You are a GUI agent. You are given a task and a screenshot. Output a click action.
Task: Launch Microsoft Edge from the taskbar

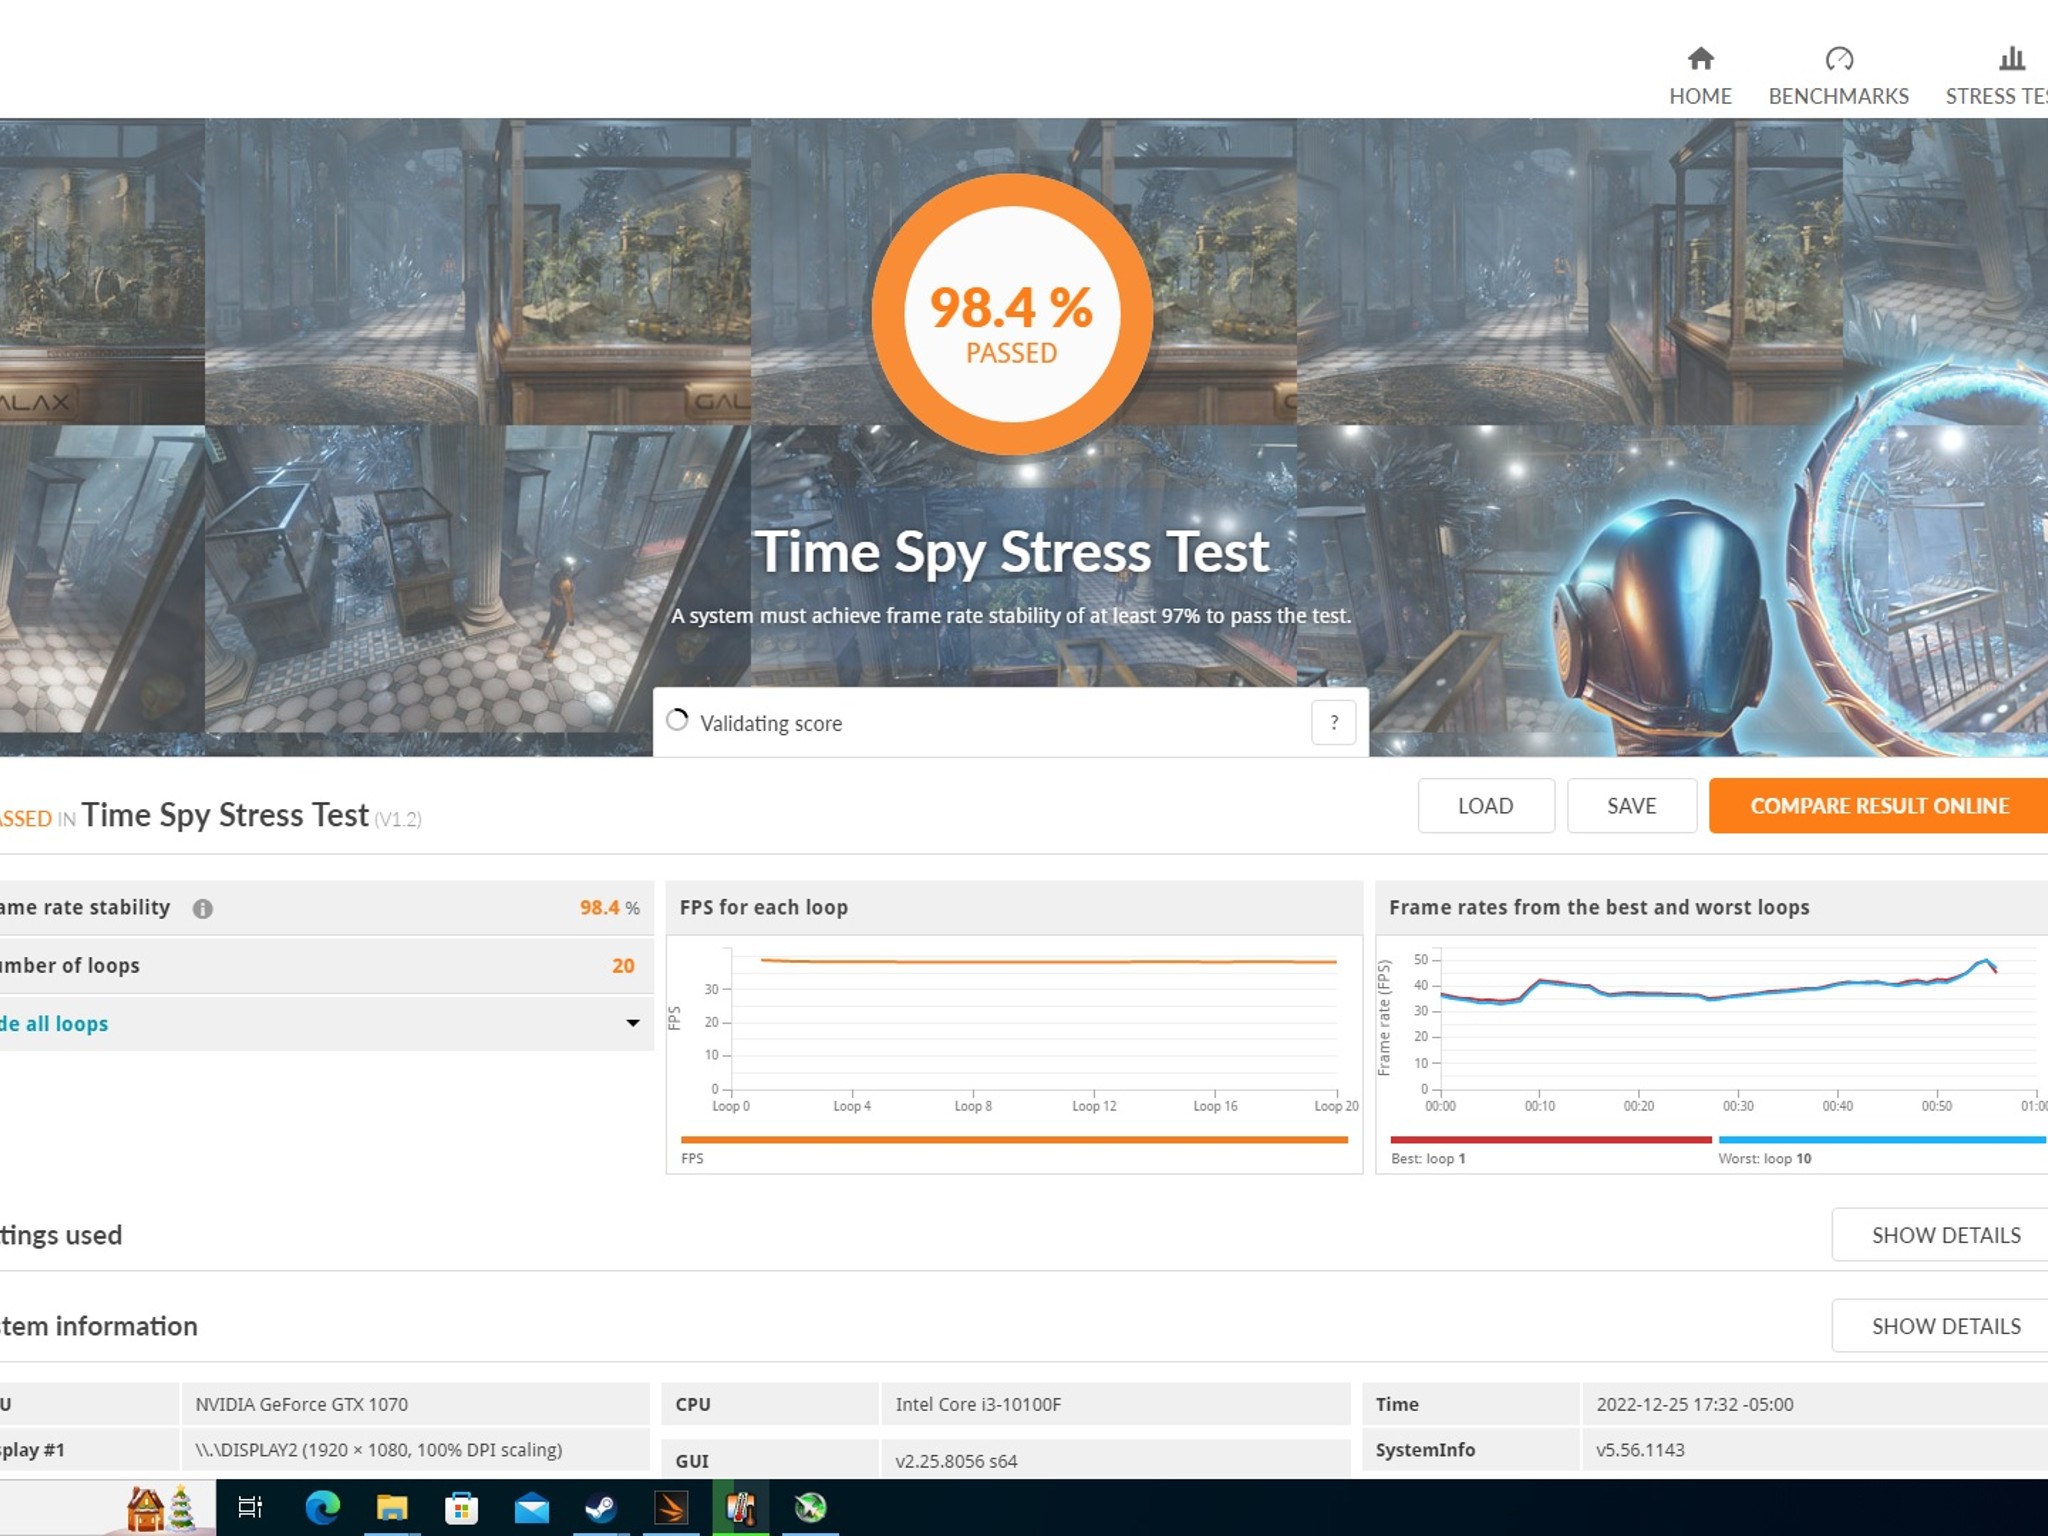[x=322, y=1507]
